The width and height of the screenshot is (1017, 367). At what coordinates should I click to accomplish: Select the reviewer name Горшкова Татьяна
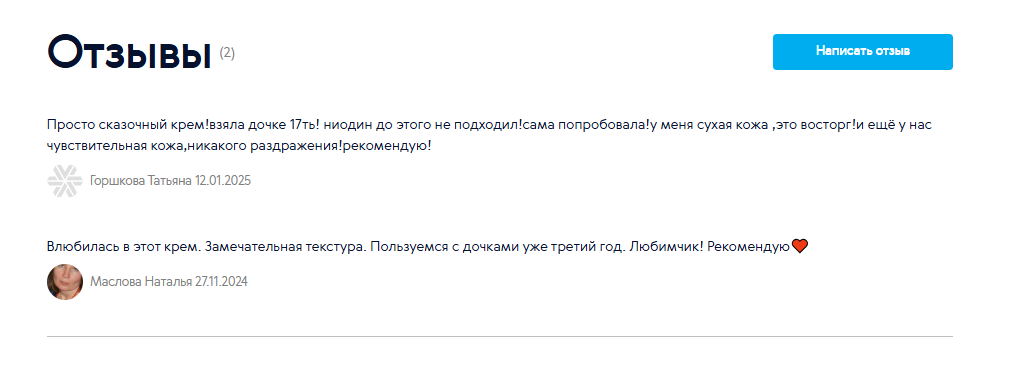(x=141, y=181)
